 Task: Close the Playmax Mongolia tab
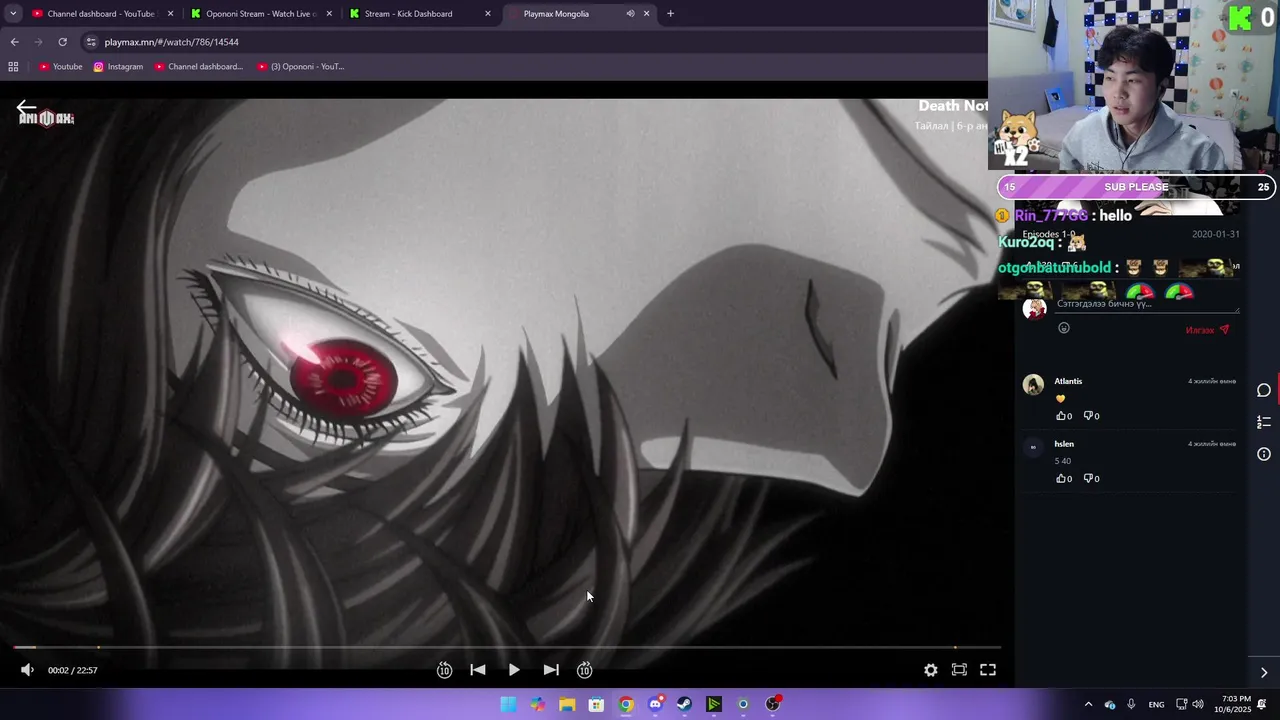click(646, 14)
